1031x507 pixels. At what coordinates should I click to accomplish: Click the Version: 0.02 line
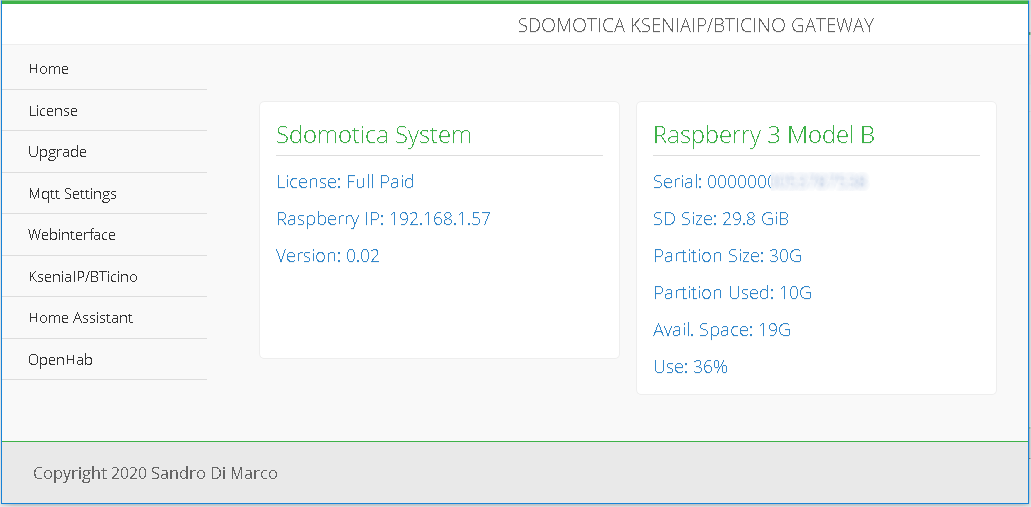(x=328, y=256)
